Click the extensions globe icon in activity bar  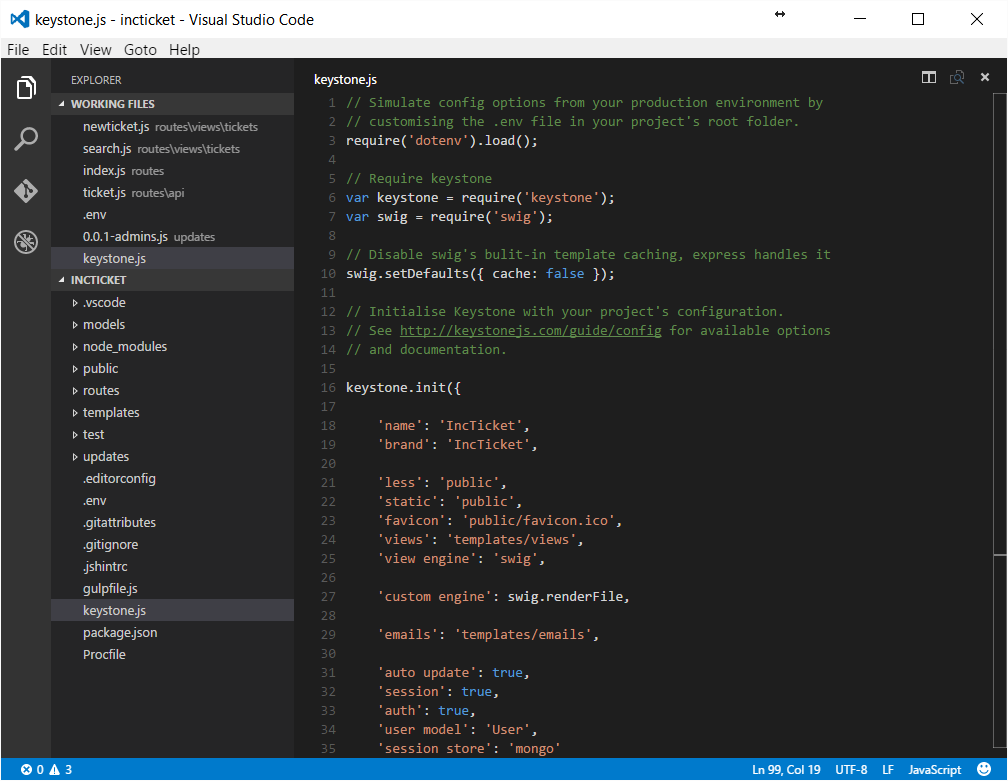pyautogui.click(x=25, y=240)
